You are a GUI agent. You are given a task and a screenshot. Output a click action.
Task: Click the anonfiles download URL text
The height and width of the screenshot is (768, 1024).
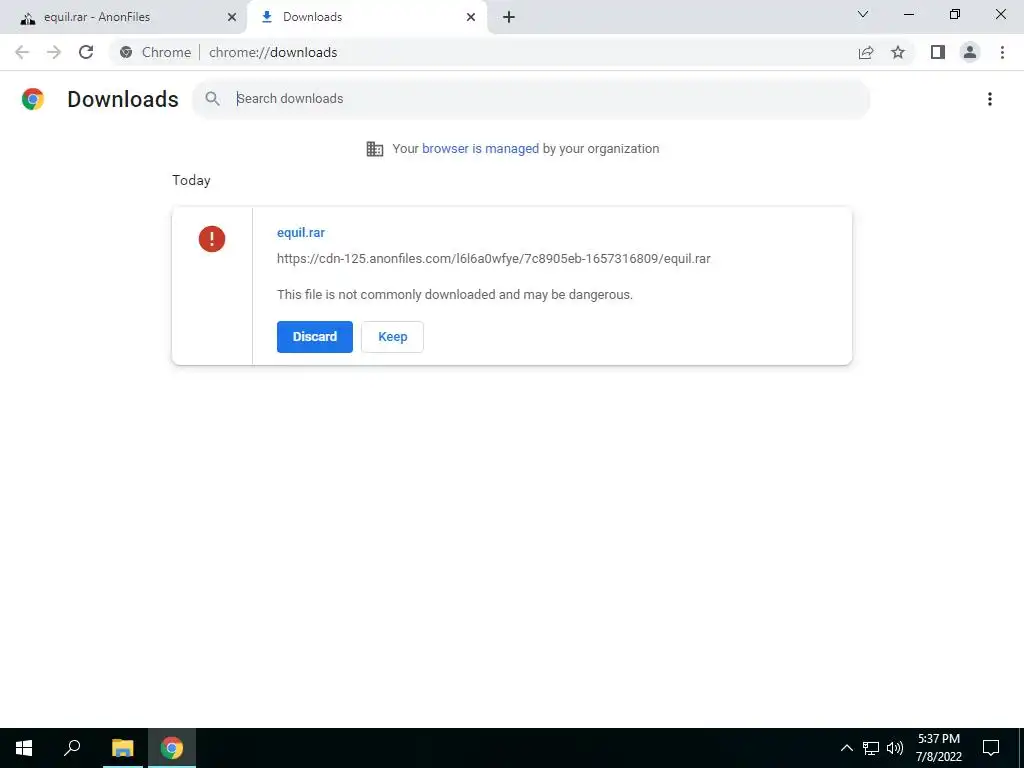[x=494, y=259]
